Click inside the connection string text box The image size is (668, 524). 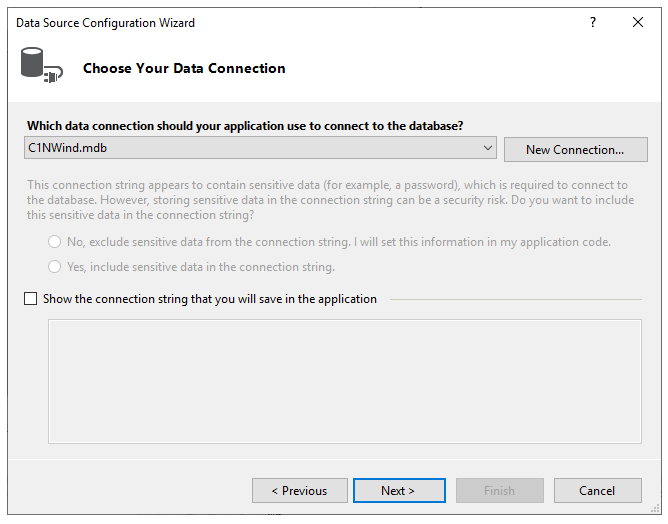click(x=345, y=380)
